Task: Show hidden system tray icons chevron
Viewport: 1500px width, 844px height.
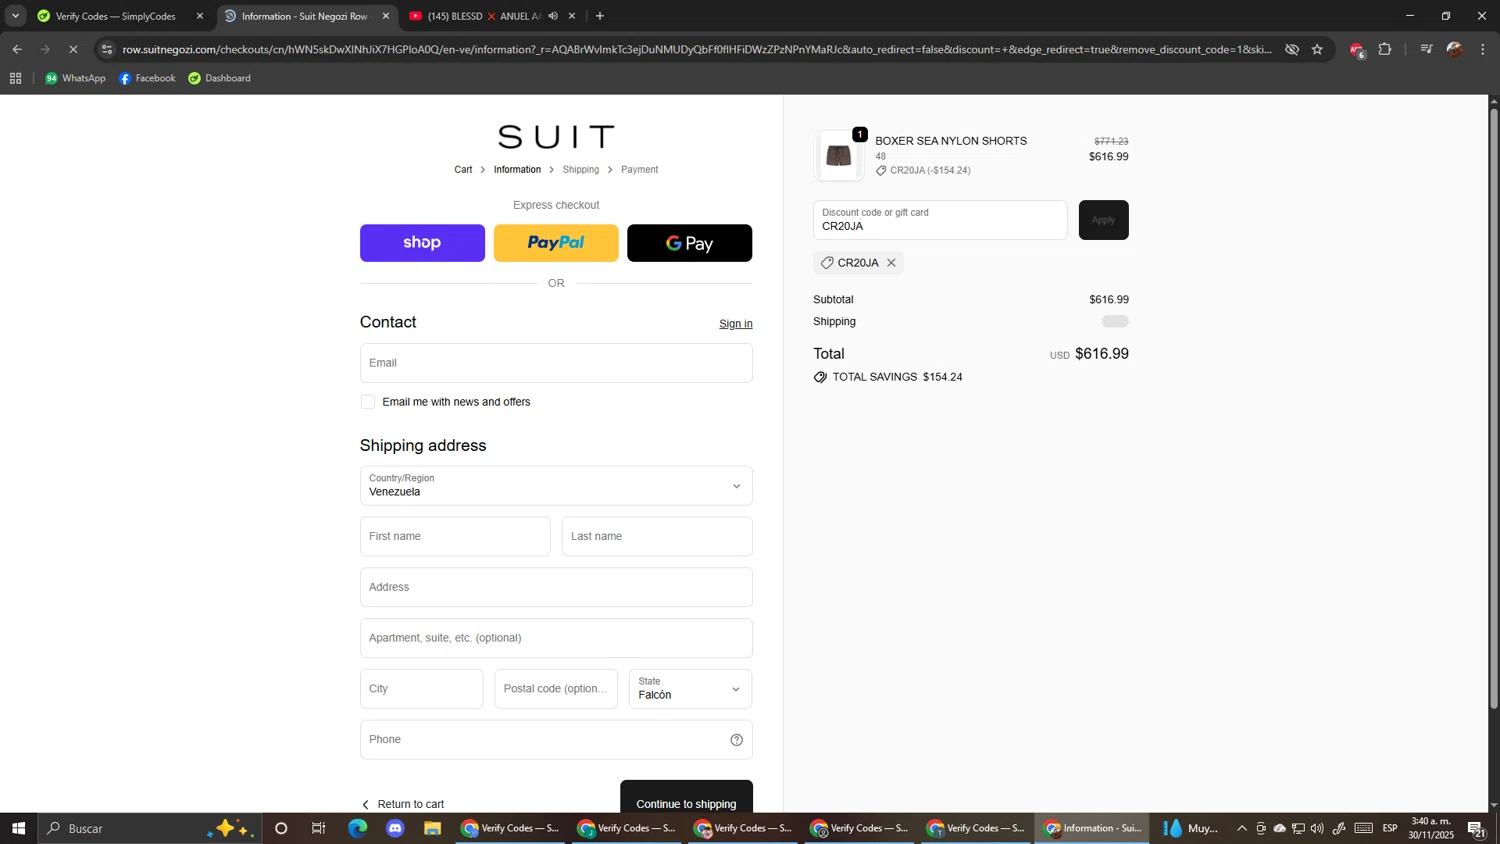Action: tap(1242, 829)
